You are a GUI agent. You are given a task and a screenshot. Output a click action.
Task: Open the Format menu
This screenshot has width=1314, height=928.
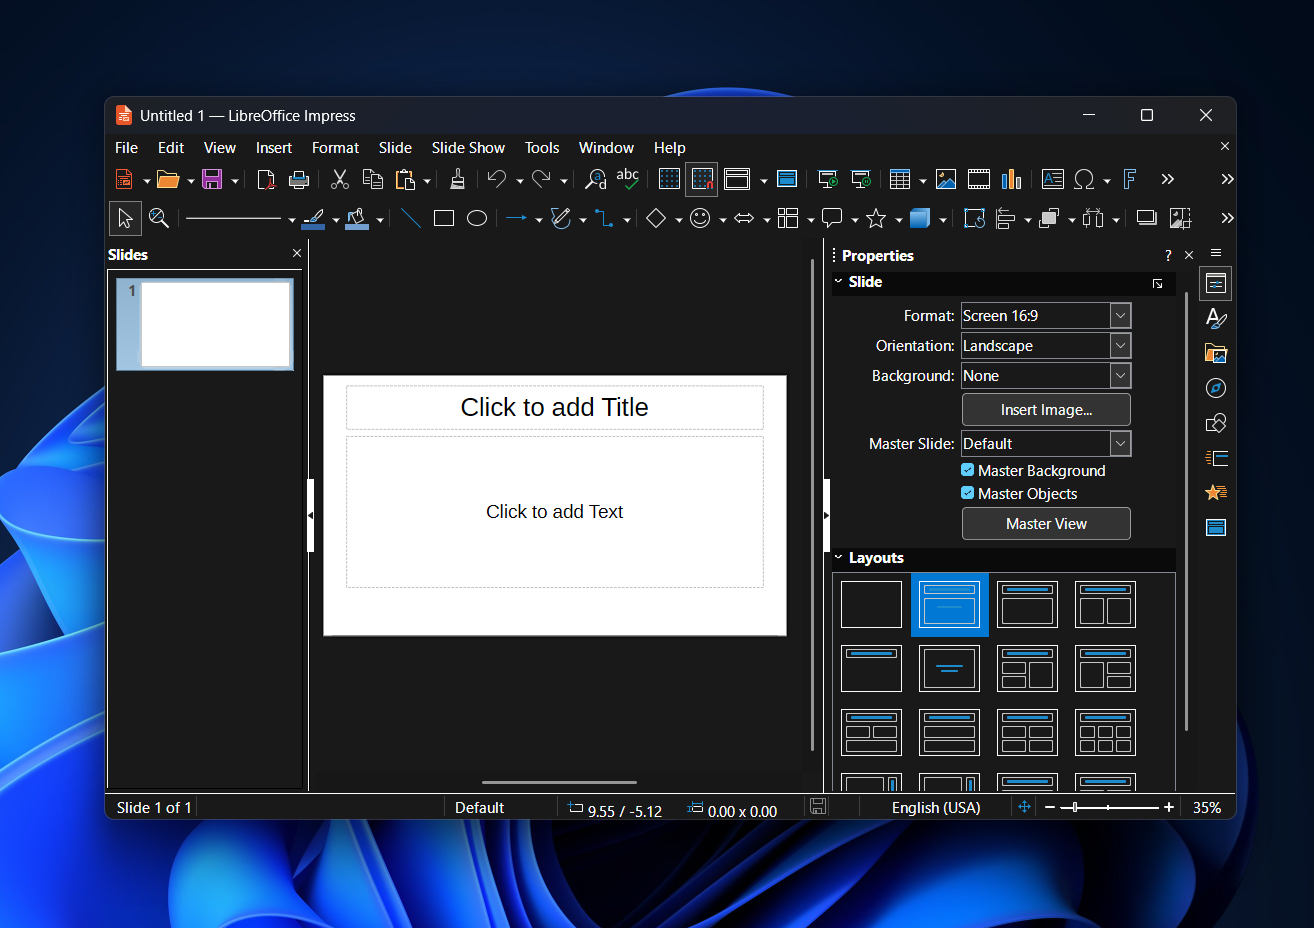click(335, 148)
